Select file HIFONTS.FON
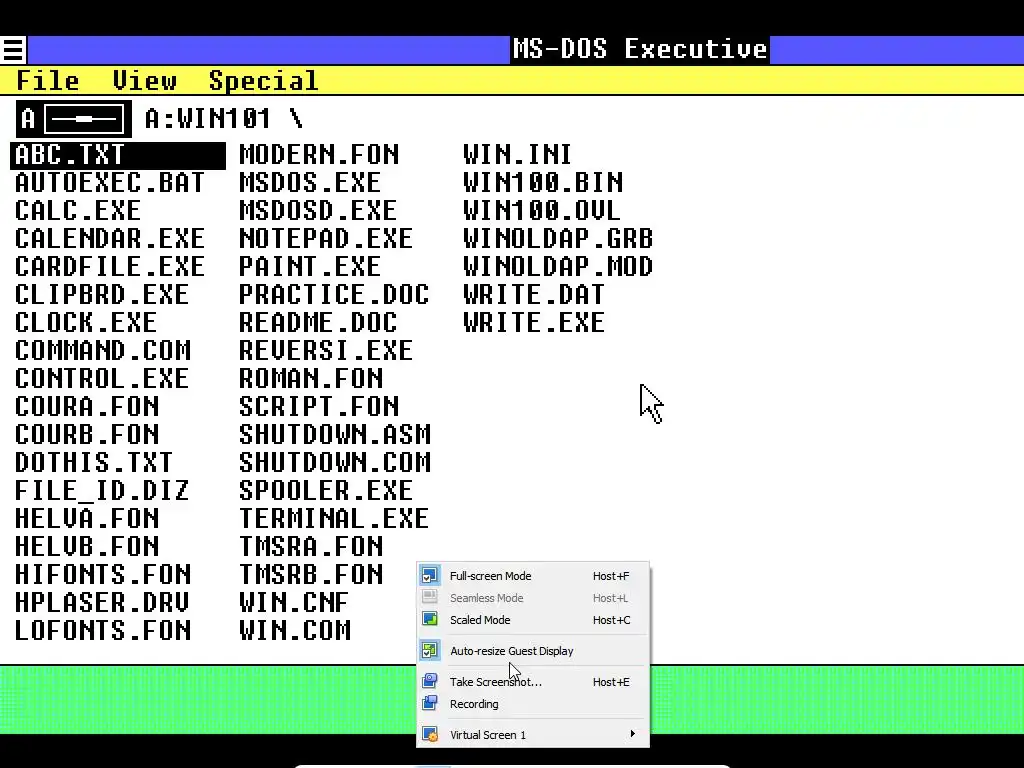 click(x=103, y=575)
